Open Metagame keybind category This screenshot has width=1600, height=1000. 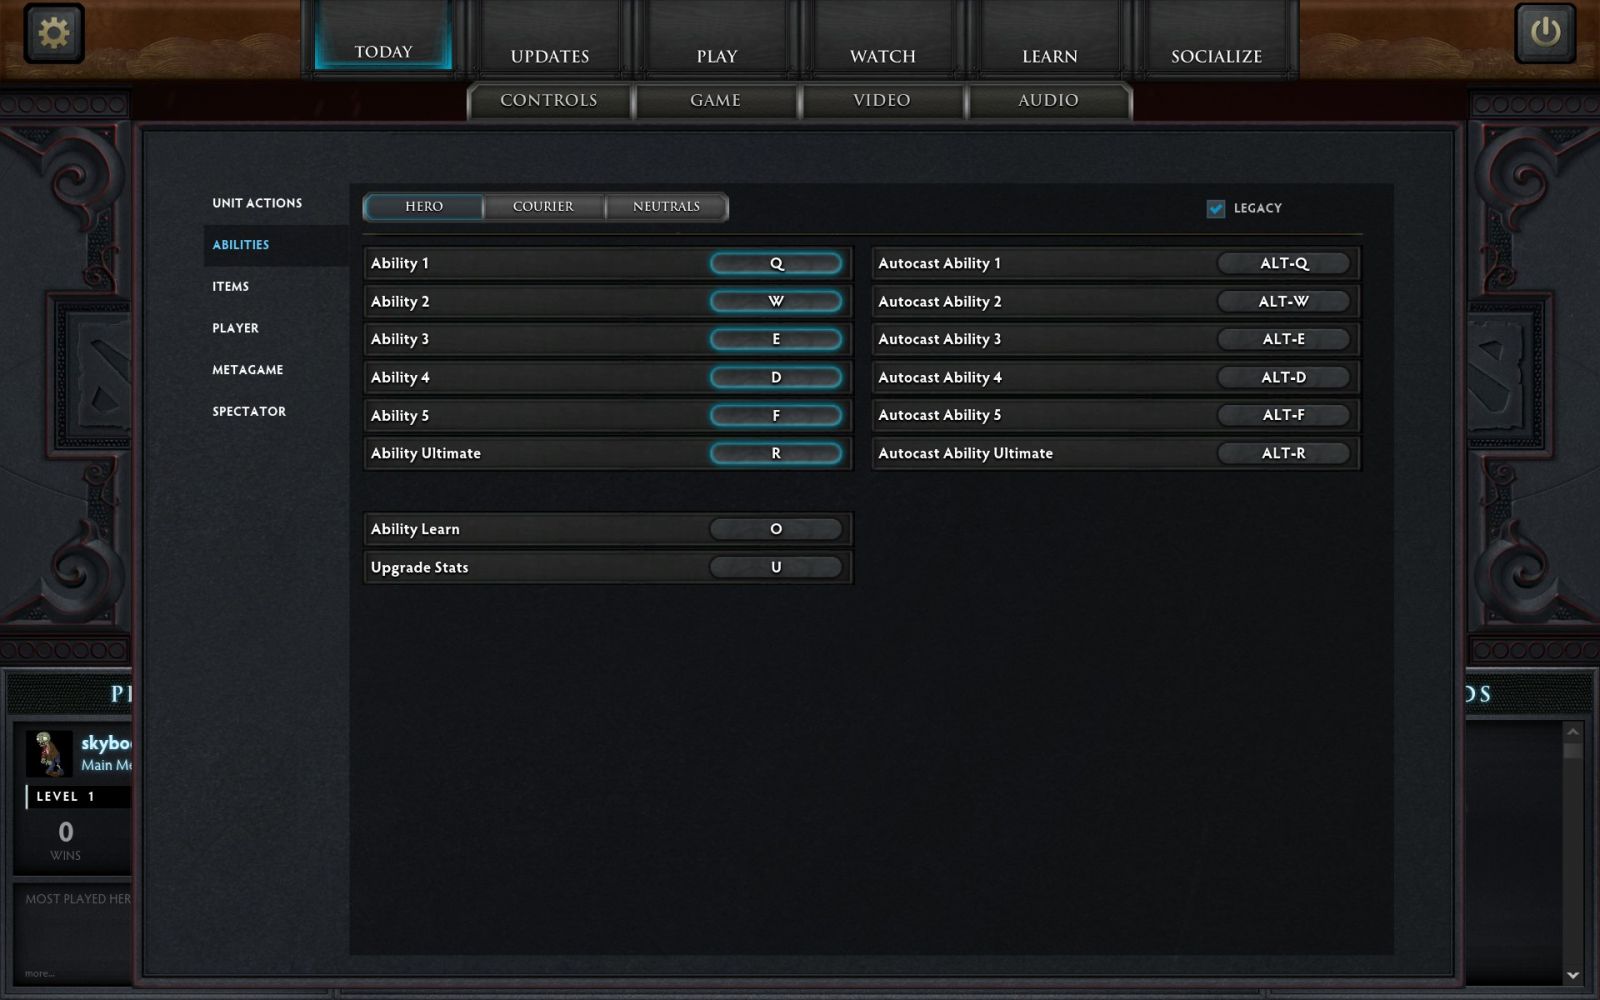248,370
